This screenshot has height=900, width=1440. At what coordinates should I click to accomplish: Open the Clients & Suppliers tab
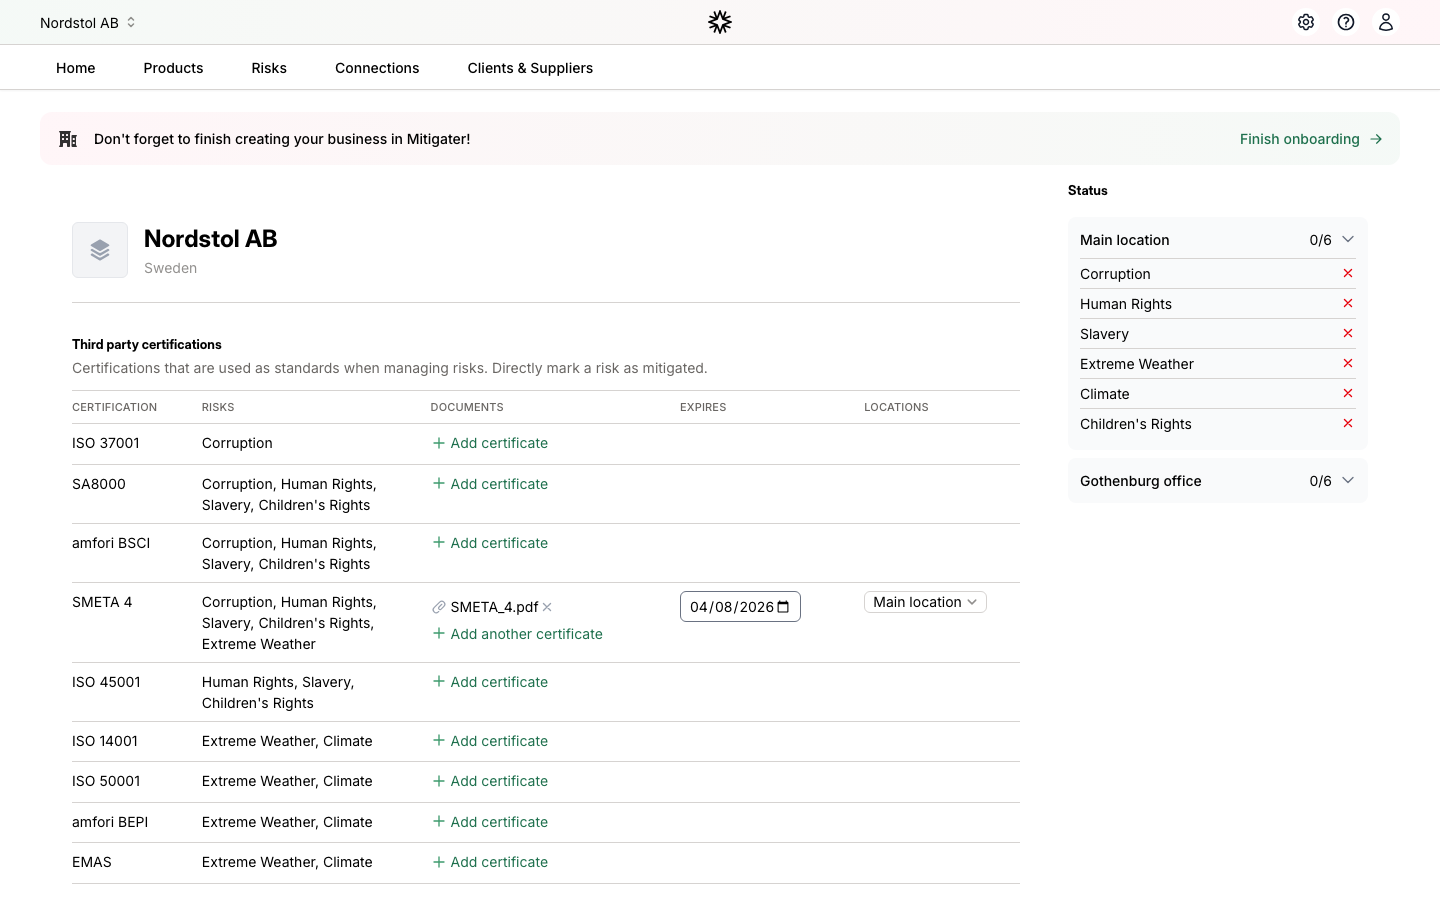[530, 68]
